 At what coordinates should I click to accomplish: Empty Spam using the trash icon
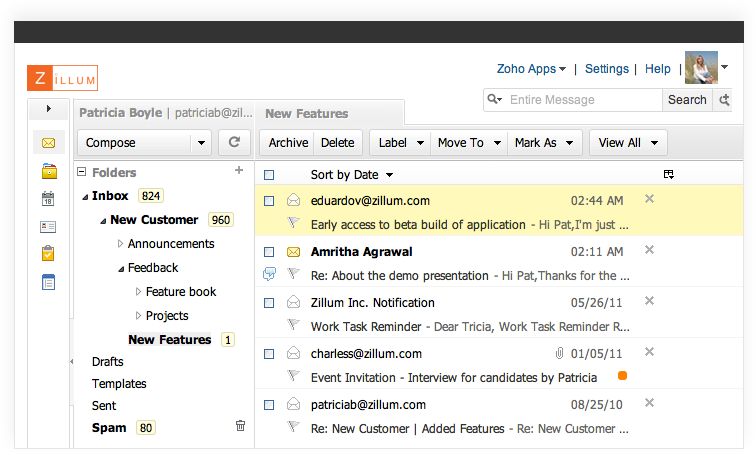point(240,426)
